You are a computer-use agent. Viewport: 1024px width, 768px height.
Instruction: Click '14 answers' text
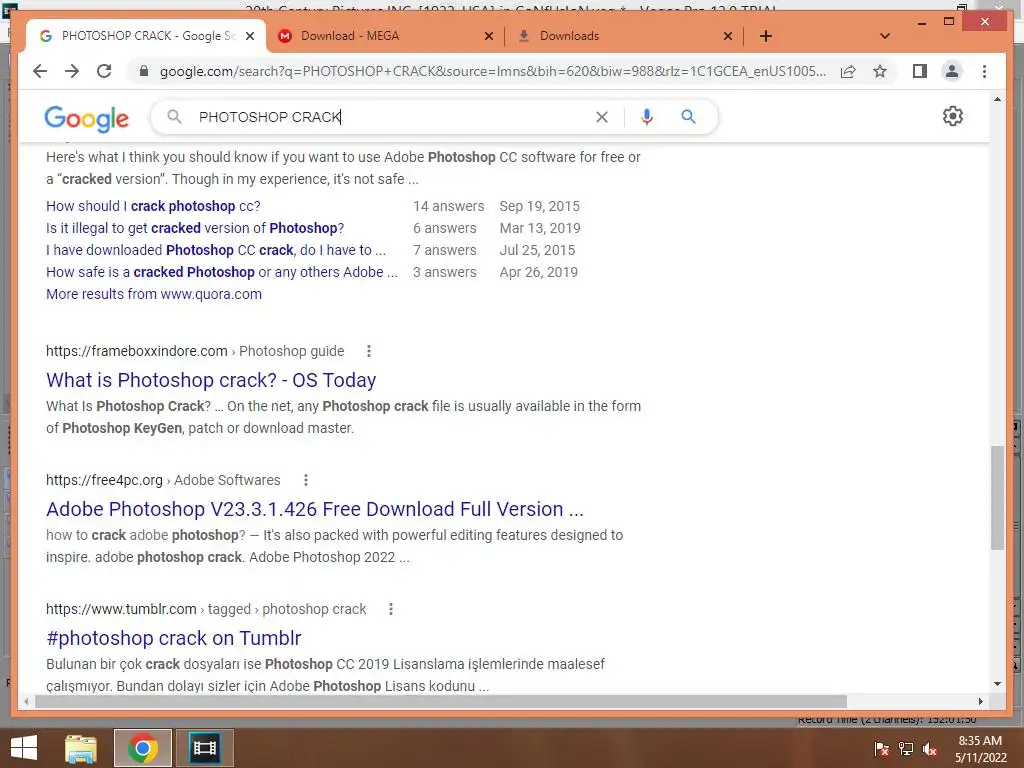[x=449, y=206]
